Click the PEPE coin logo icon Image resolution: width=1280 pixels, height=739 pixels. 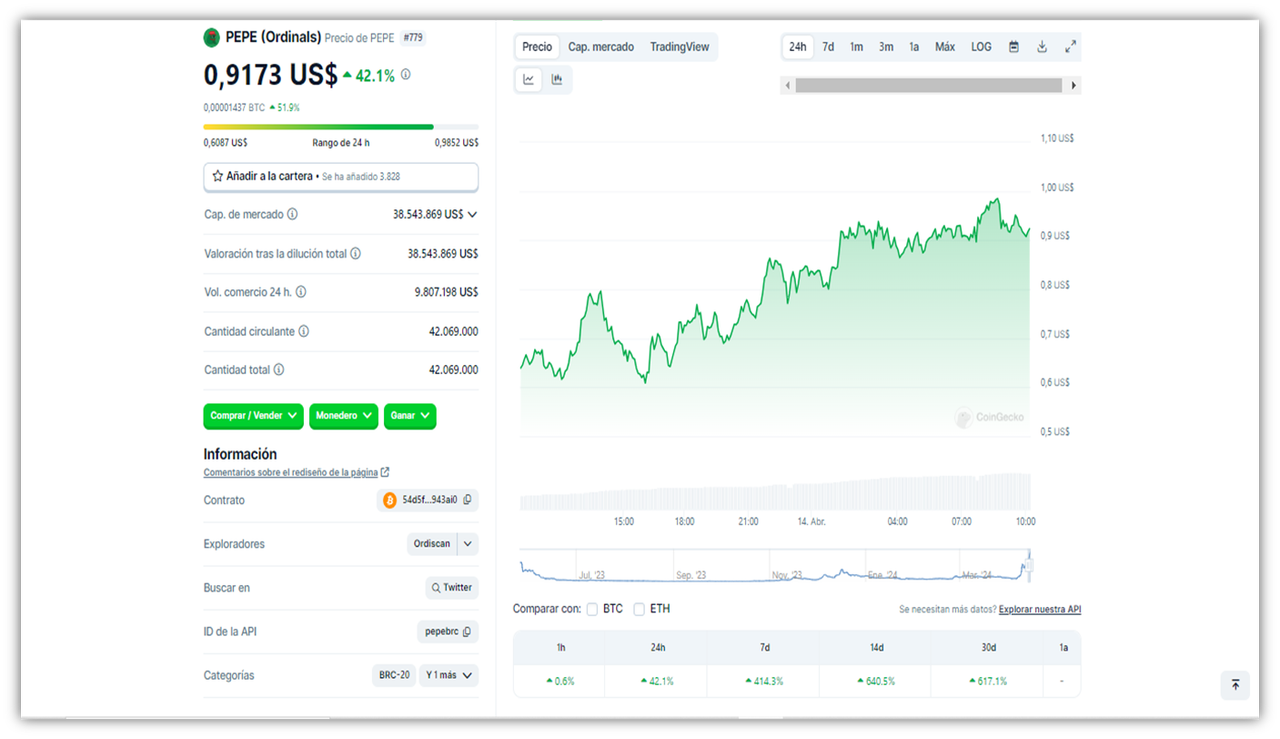pos(211,37)
